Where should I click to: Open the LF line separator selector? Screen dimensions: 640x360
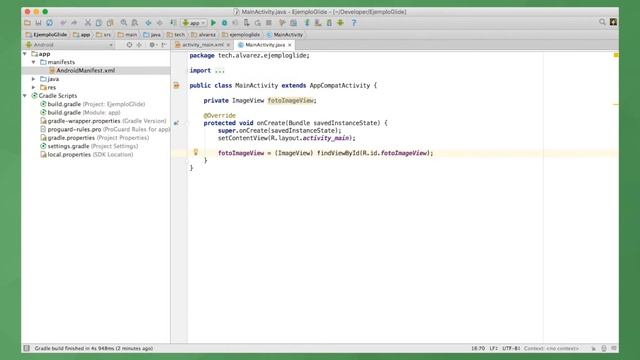pyautogui.click(x=493, y=348)
